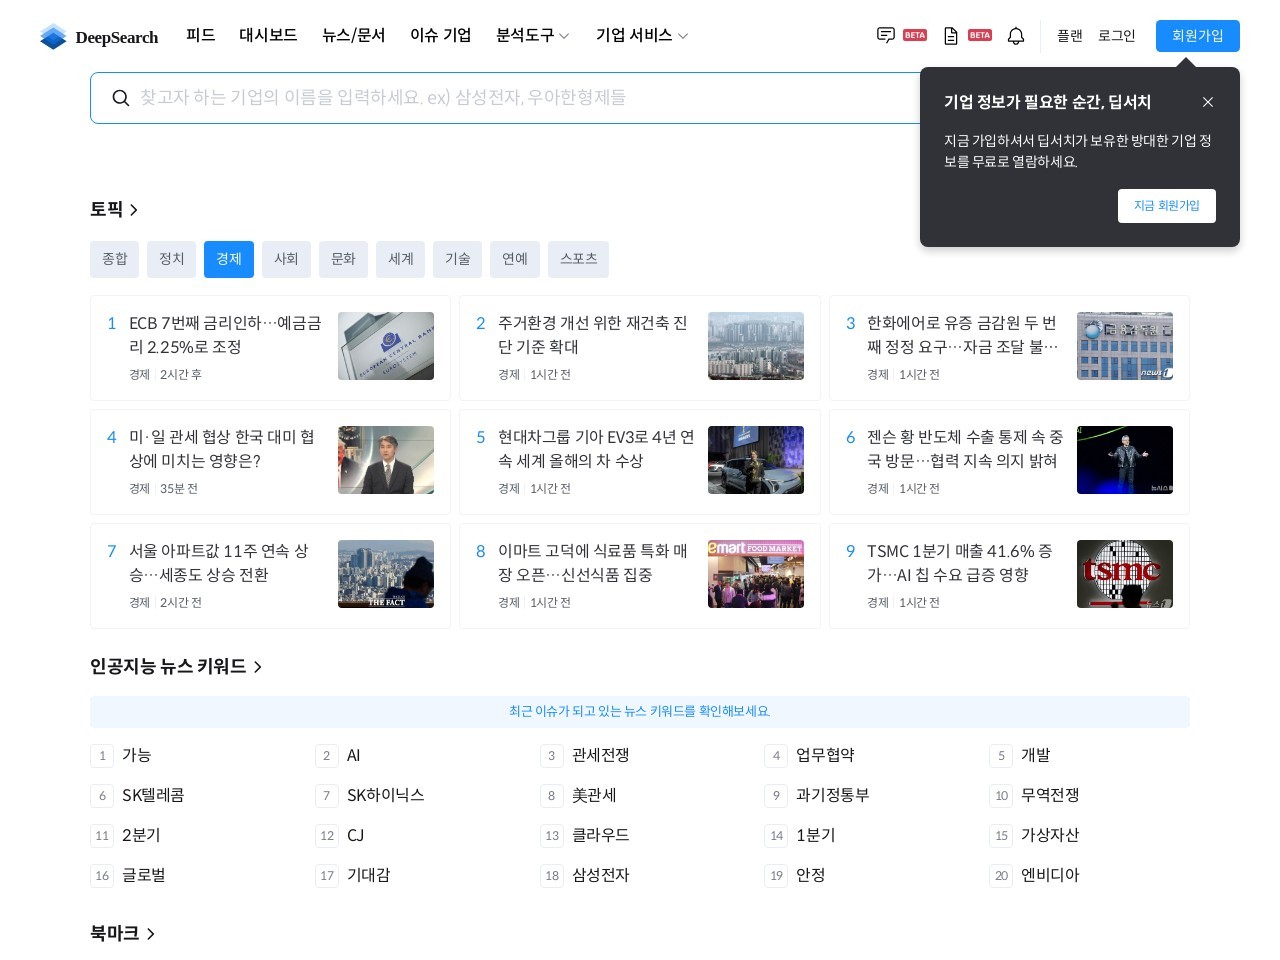
Task: Click the search magnifier icon
Action: [121, 98]
